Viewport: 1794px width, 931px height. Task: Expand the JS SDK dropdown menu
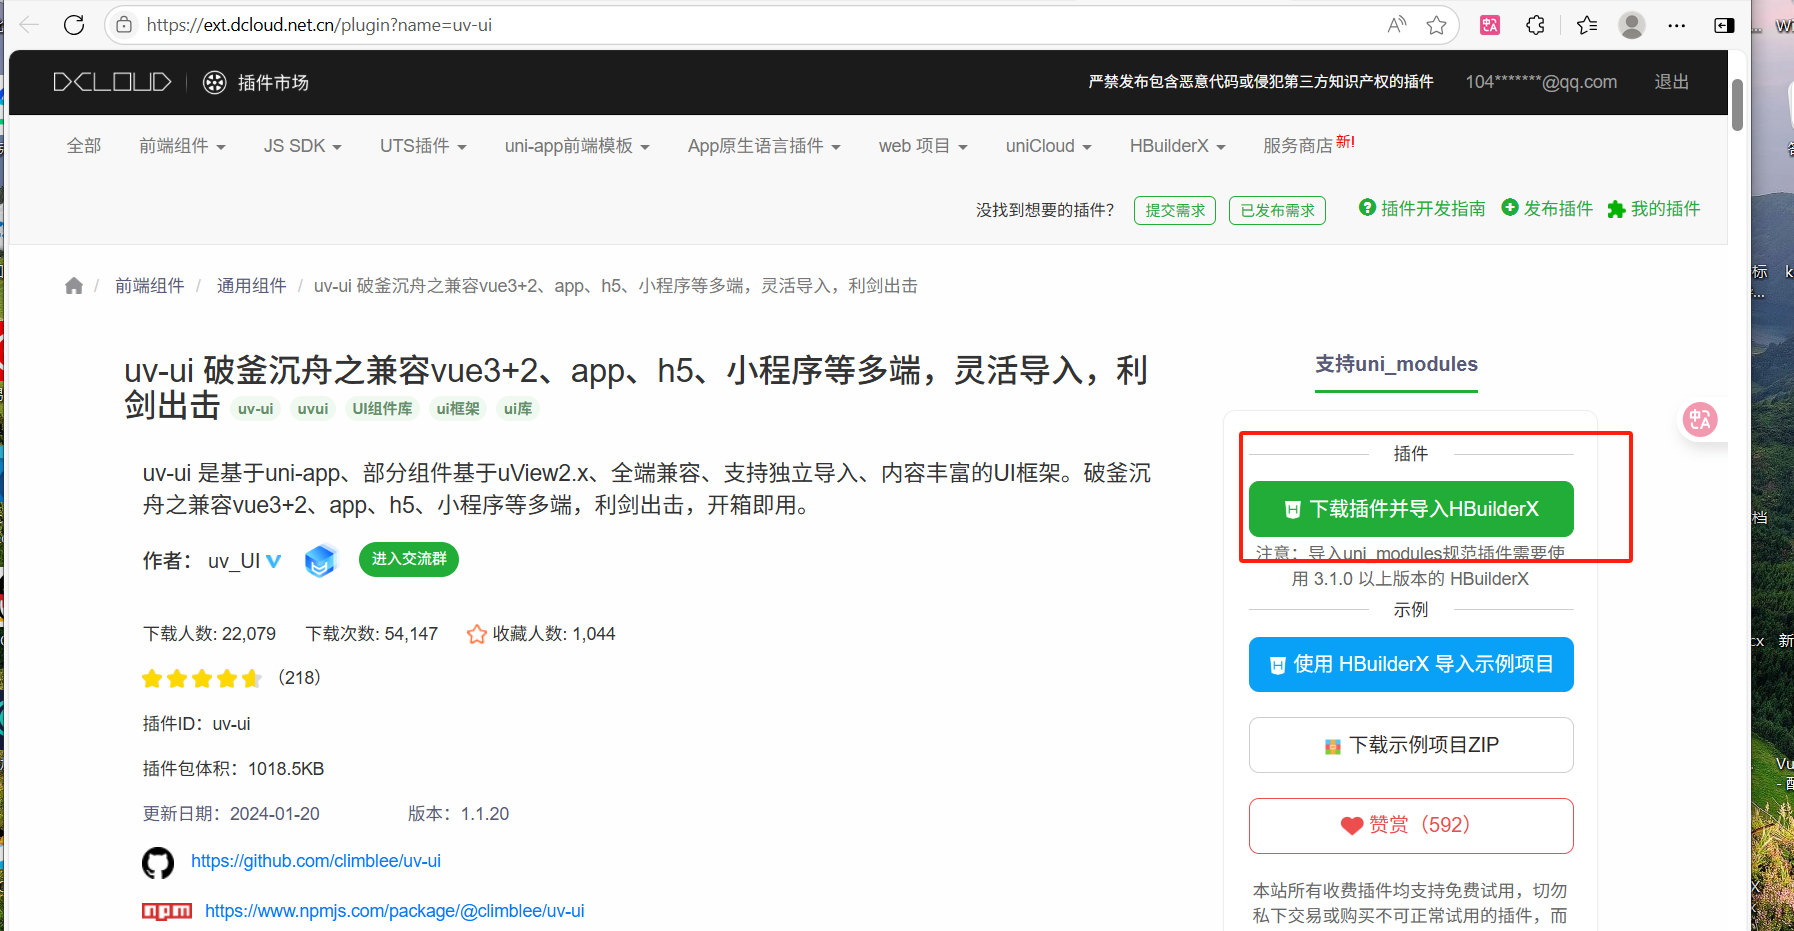[303, 146]
